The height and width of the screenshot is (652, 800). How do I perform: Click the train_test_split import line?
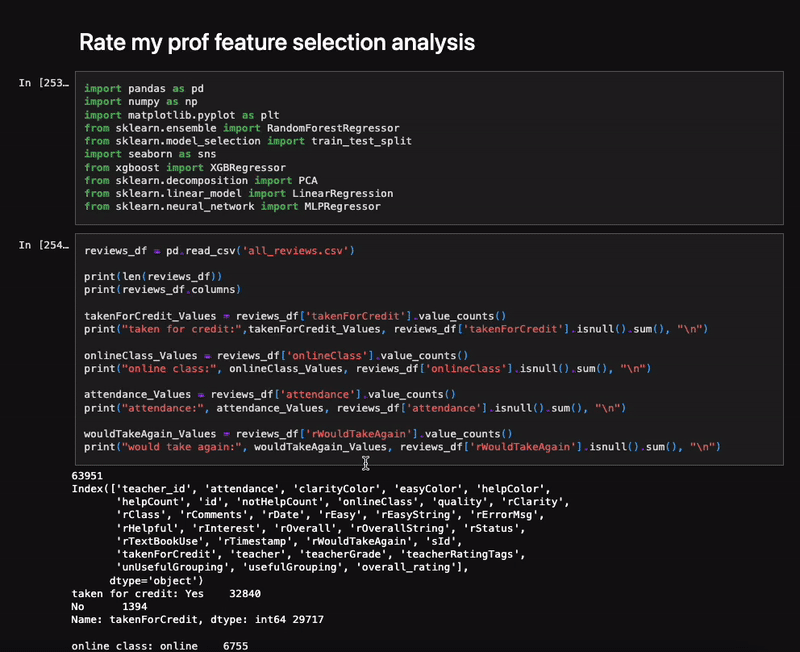coord(248,141)
